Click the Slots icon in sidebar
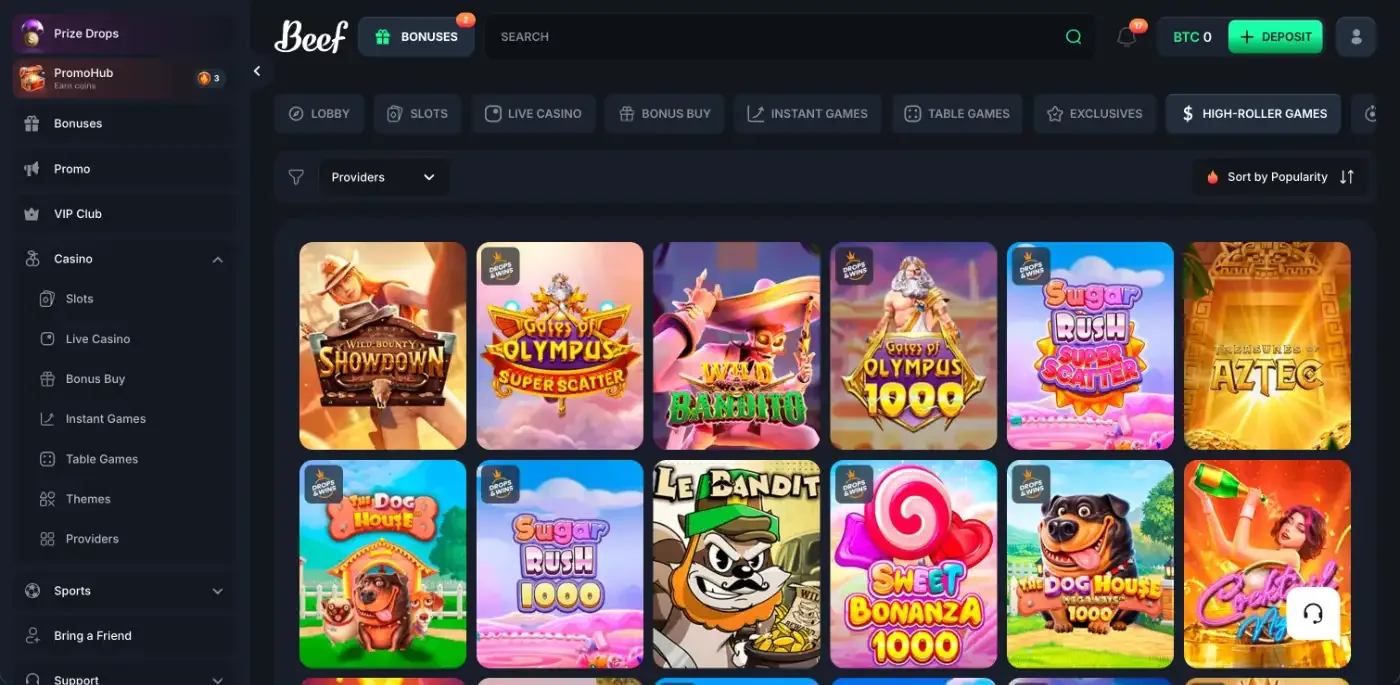Image resolution: width=1400 pixels, height=685 pixels. 47,299
